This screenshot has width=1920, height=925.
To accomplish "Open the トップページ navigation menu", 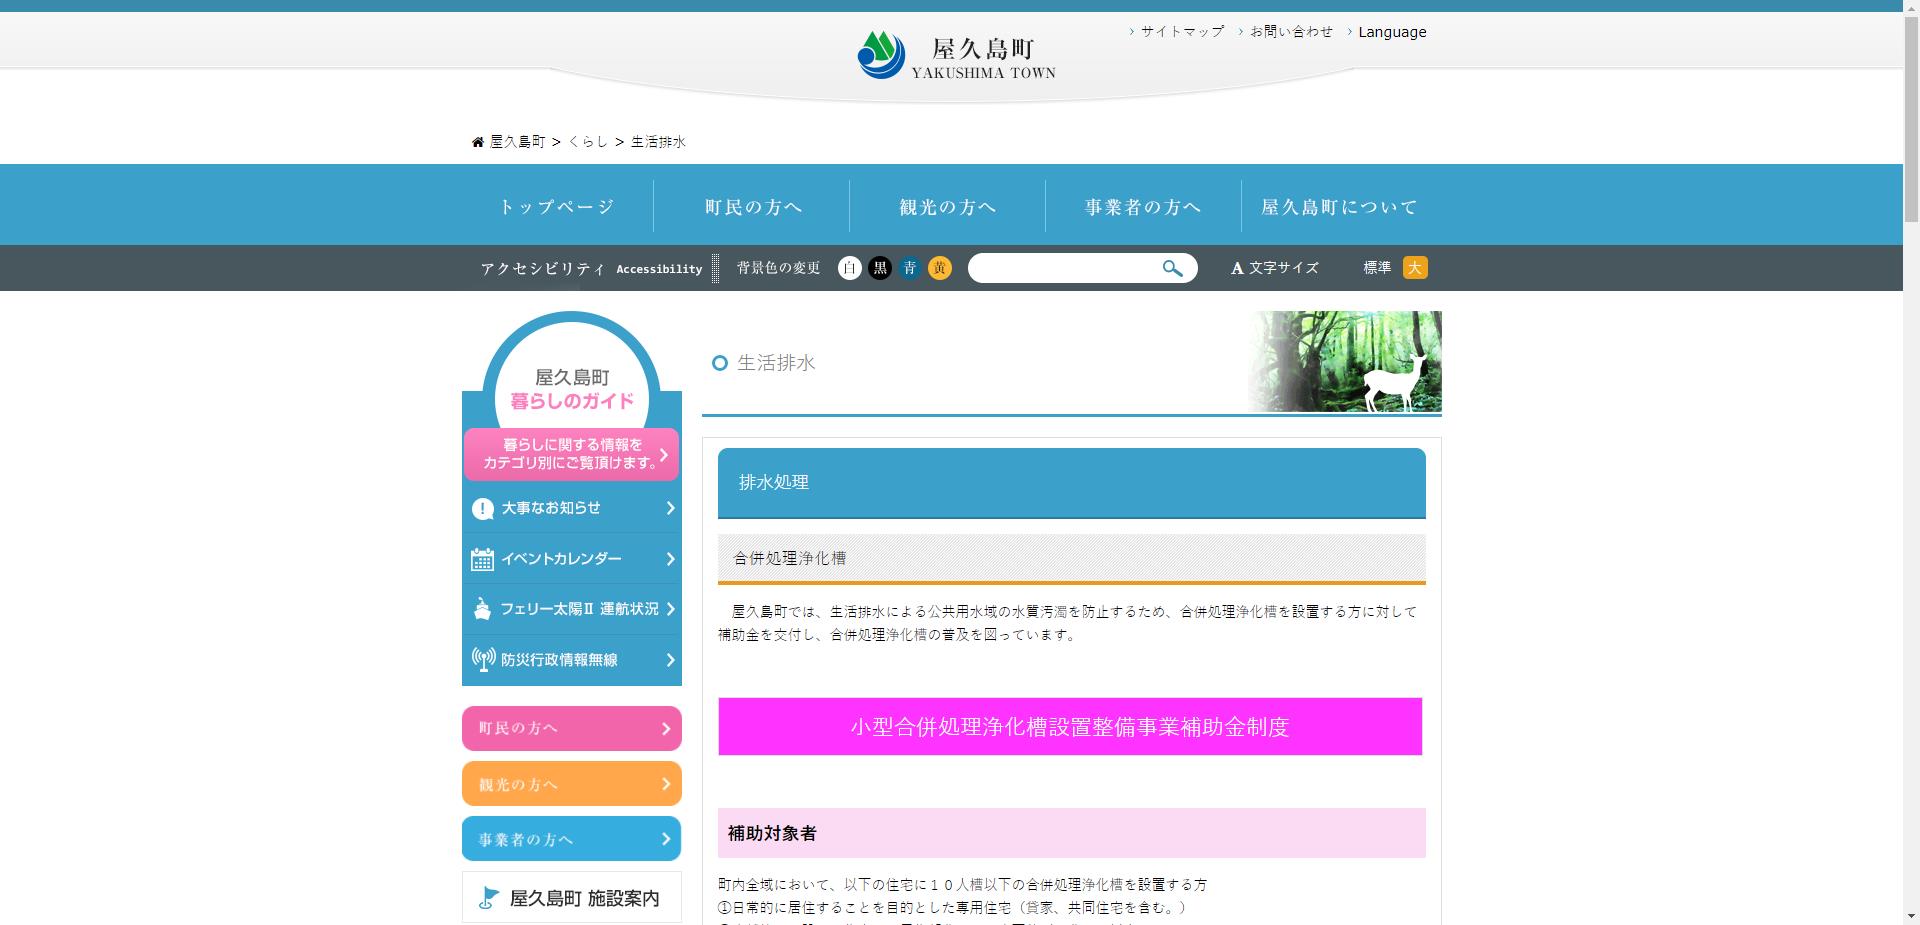I will click(x=556, y=206).
